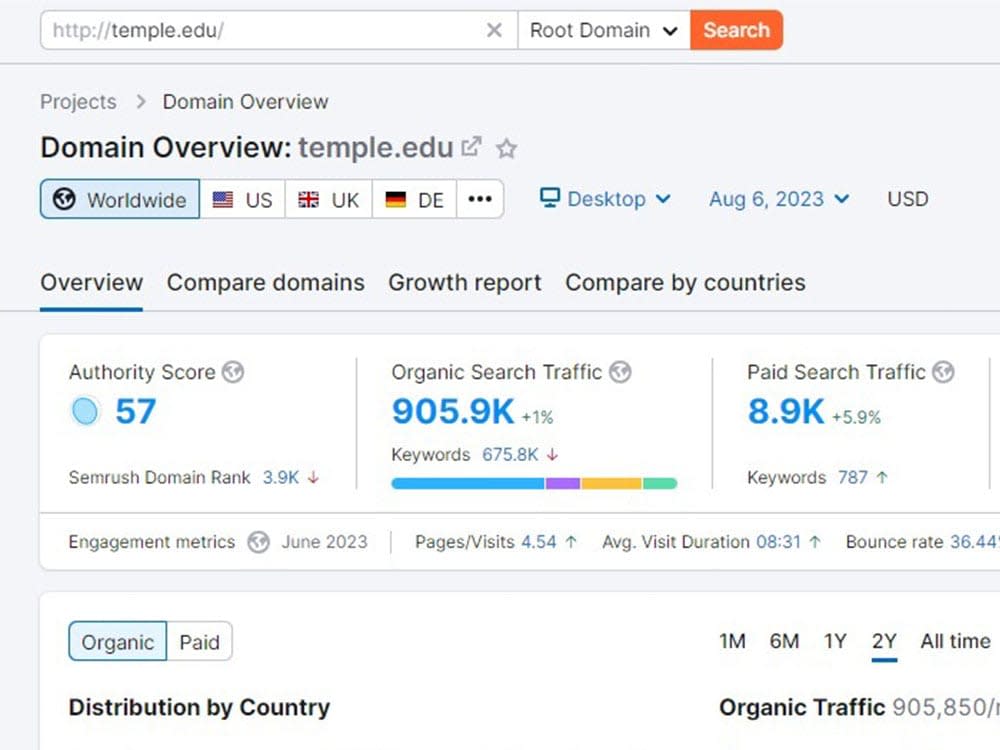Click the US flag icon
The width and height of the screenshot is (1000, 750).
(223, 200)
